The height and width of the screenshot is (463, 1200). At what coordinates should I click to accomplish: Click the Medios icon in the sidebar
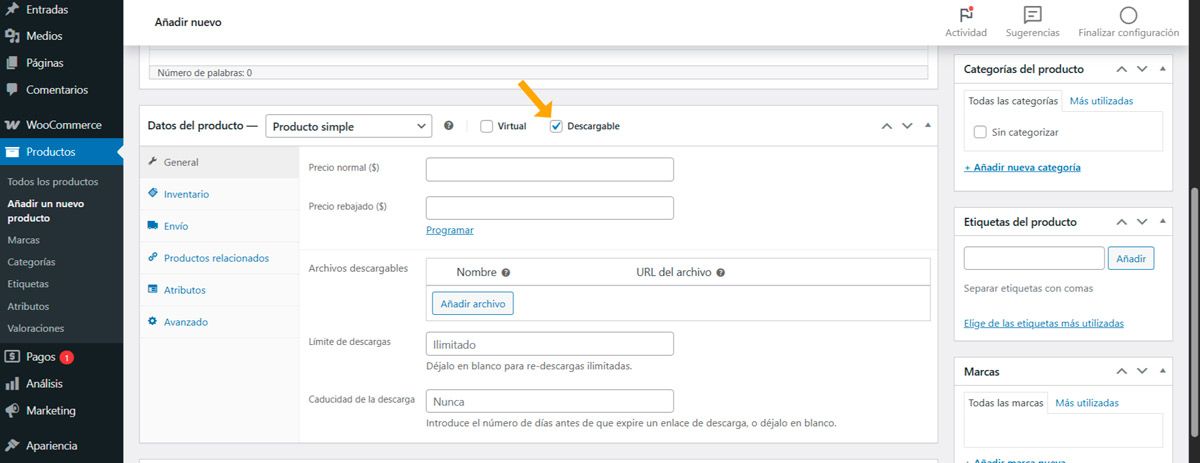coord(13,36)
